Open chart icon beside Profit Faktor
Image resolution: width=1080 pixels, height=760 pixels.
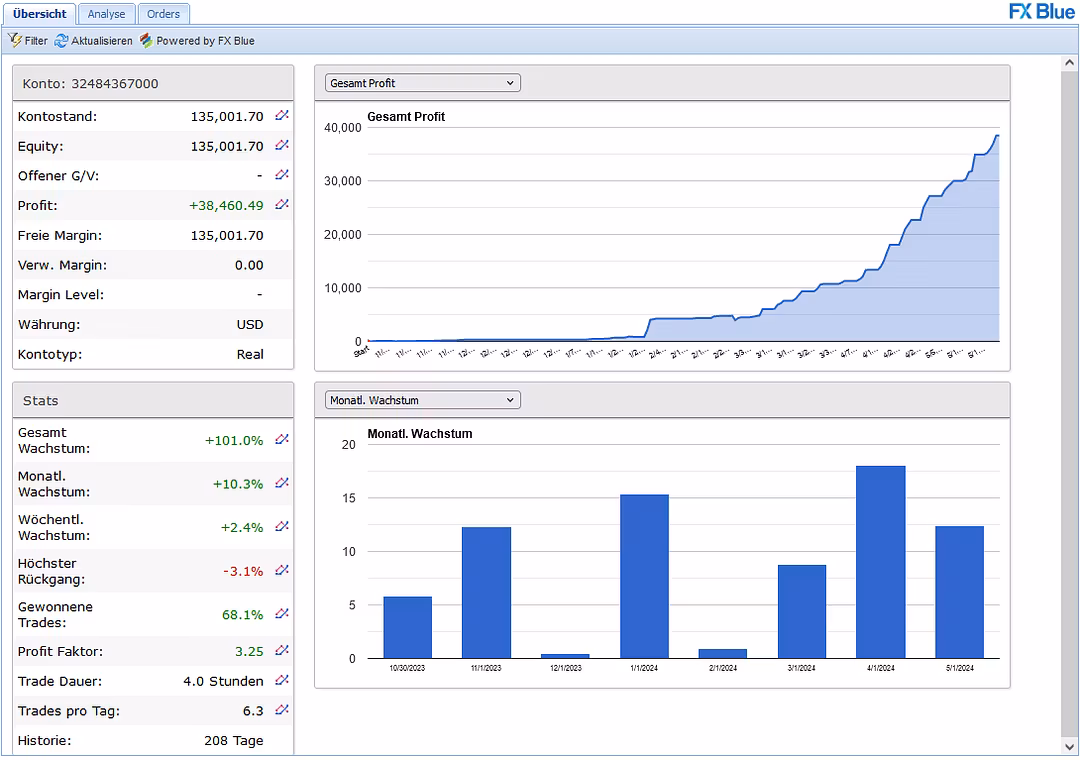[x=282, y=651]
